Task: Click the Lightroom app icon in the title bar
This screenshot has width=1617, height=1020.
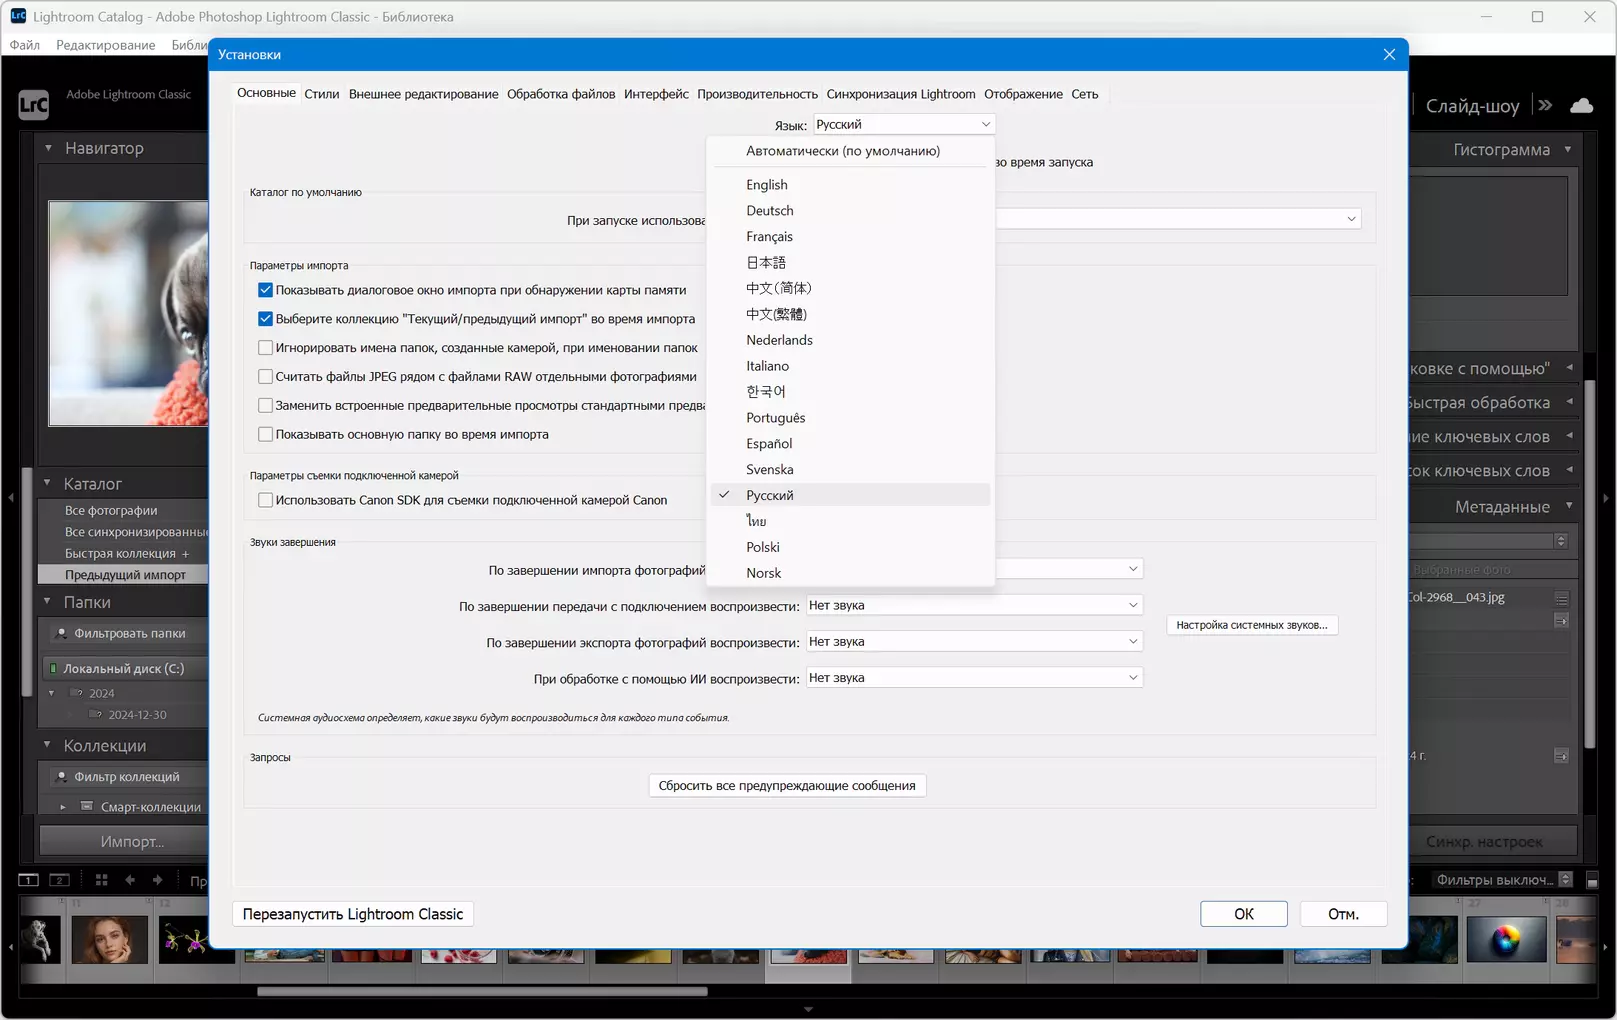Action: 18,16
